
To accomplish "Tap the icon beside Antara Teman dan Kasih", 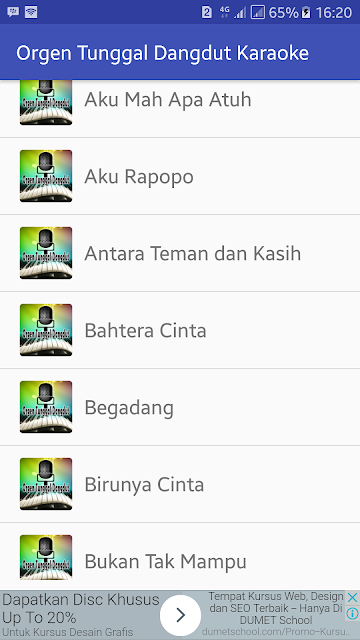I will [x=46, y=253].
